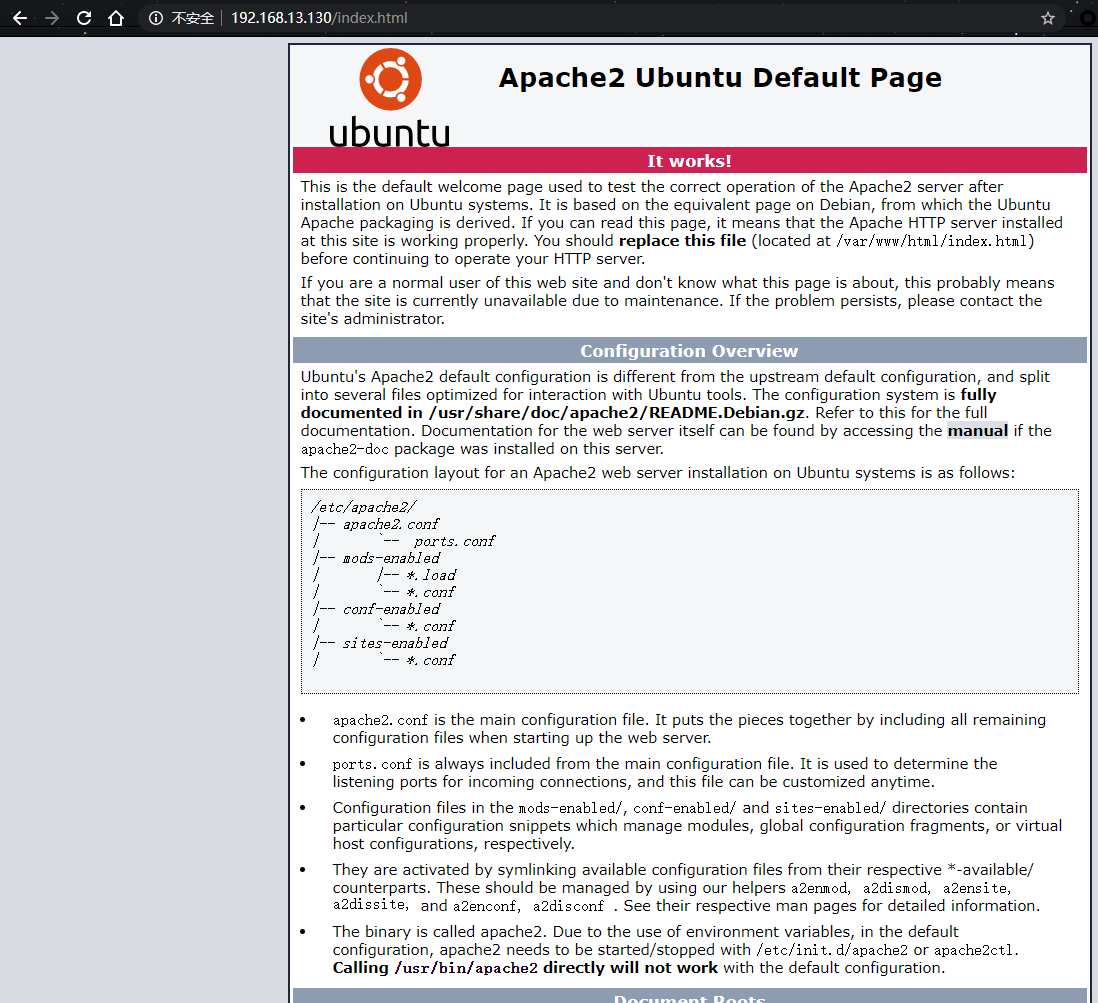The image size is (1098, 1003).
Task: Click 'conf-enabled' in the config tree
Action: click(x=391, y=609)
